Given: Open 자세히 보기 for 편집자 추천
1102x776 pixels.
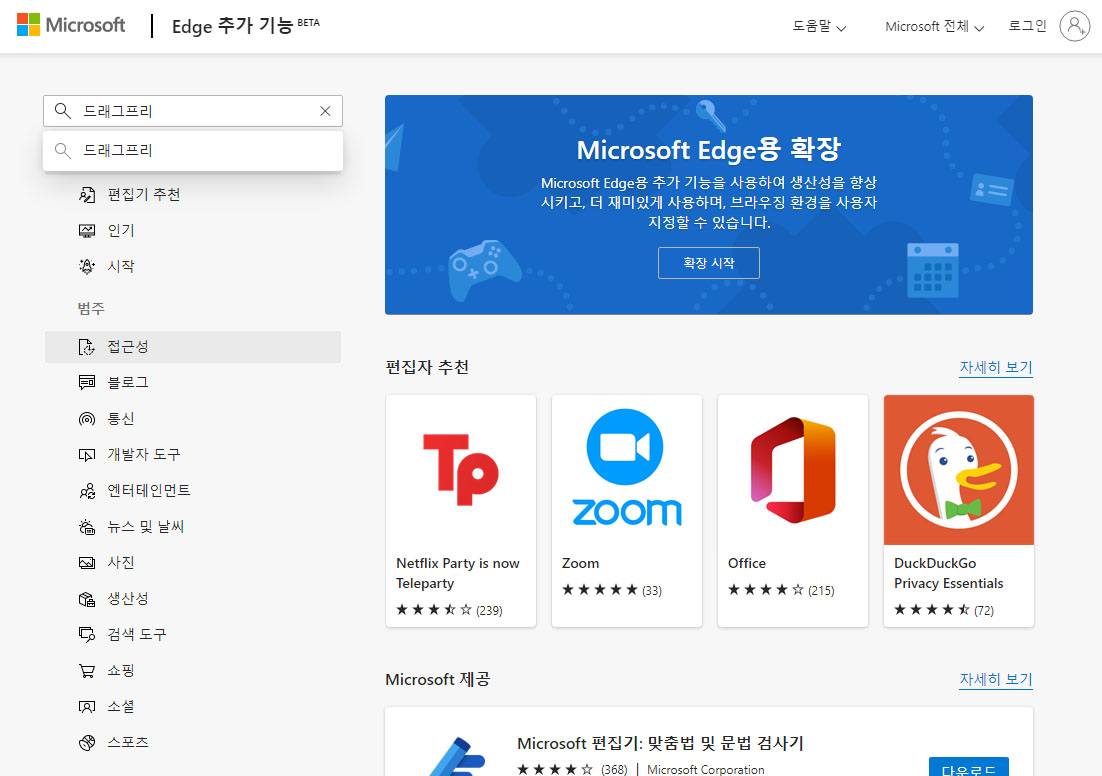Looking at the screenshot, I should pos(996,368).
